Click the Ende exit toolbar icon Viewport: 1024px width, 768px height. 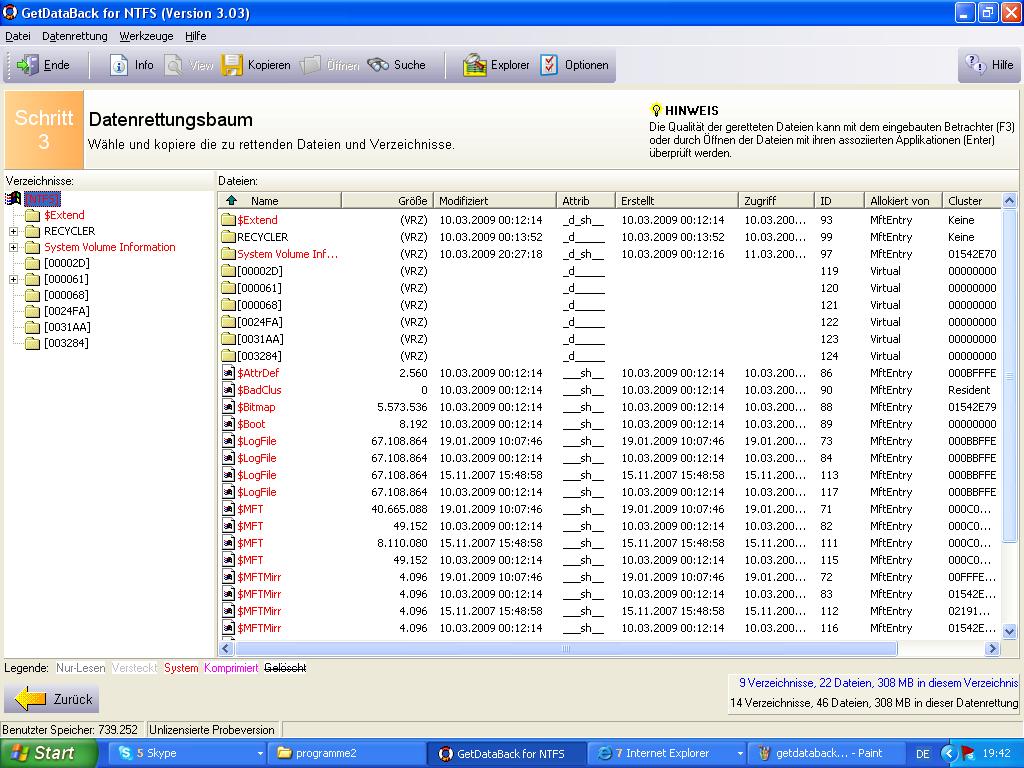point(27,65)
